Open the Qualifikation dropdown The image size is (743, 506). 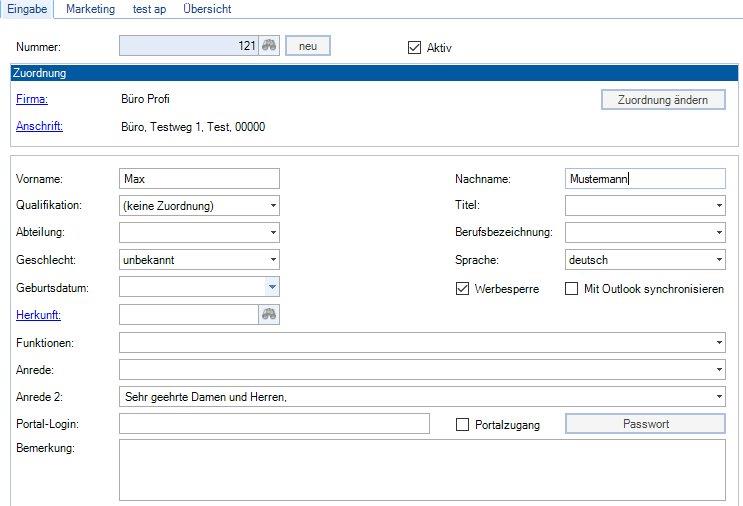273,206
